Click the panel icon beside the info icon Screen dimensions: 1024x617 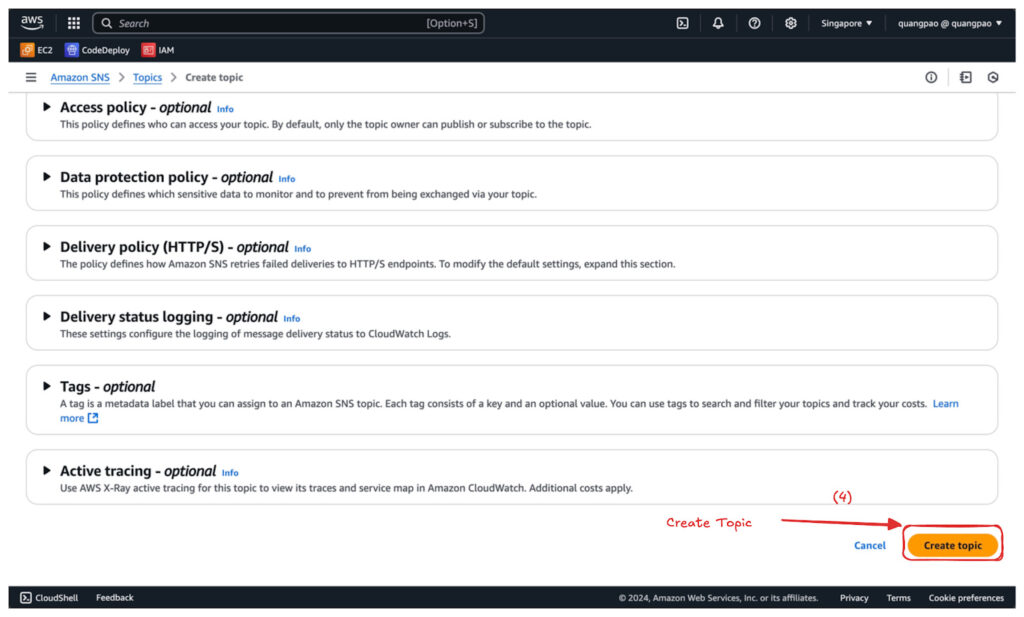966,78
